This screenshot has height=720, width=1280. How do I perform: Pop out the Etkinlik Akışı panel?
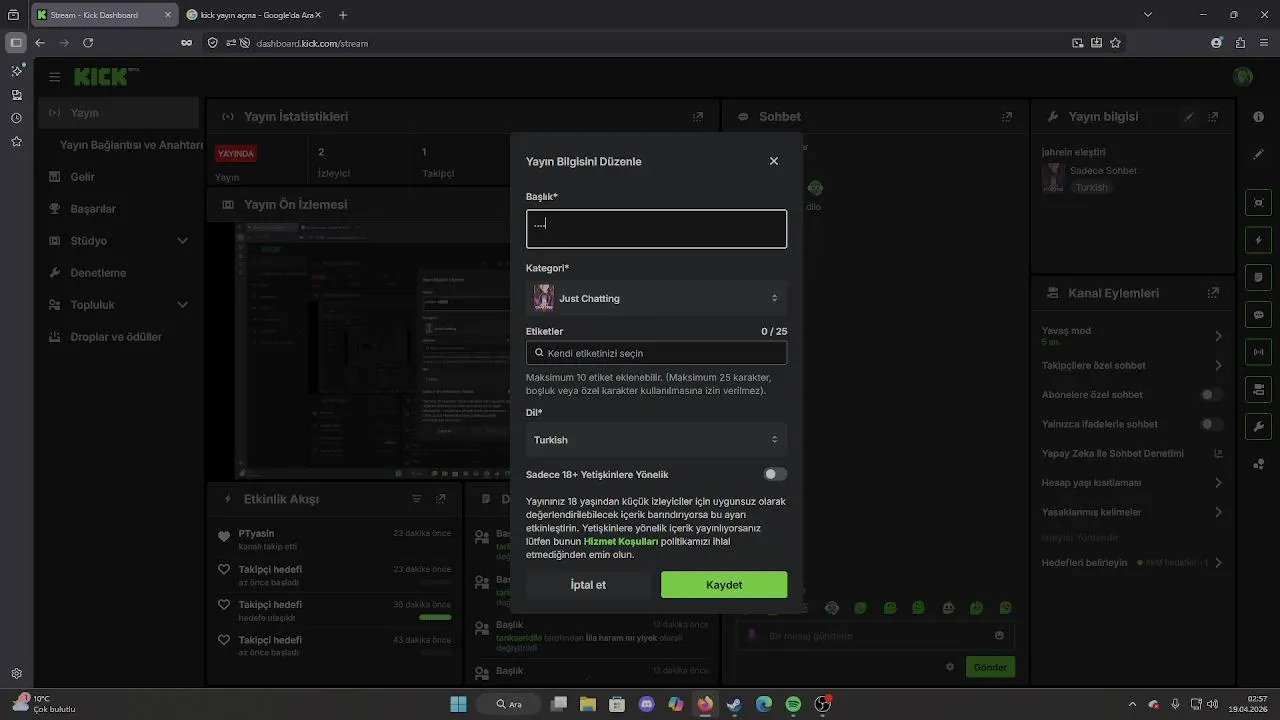441,499
